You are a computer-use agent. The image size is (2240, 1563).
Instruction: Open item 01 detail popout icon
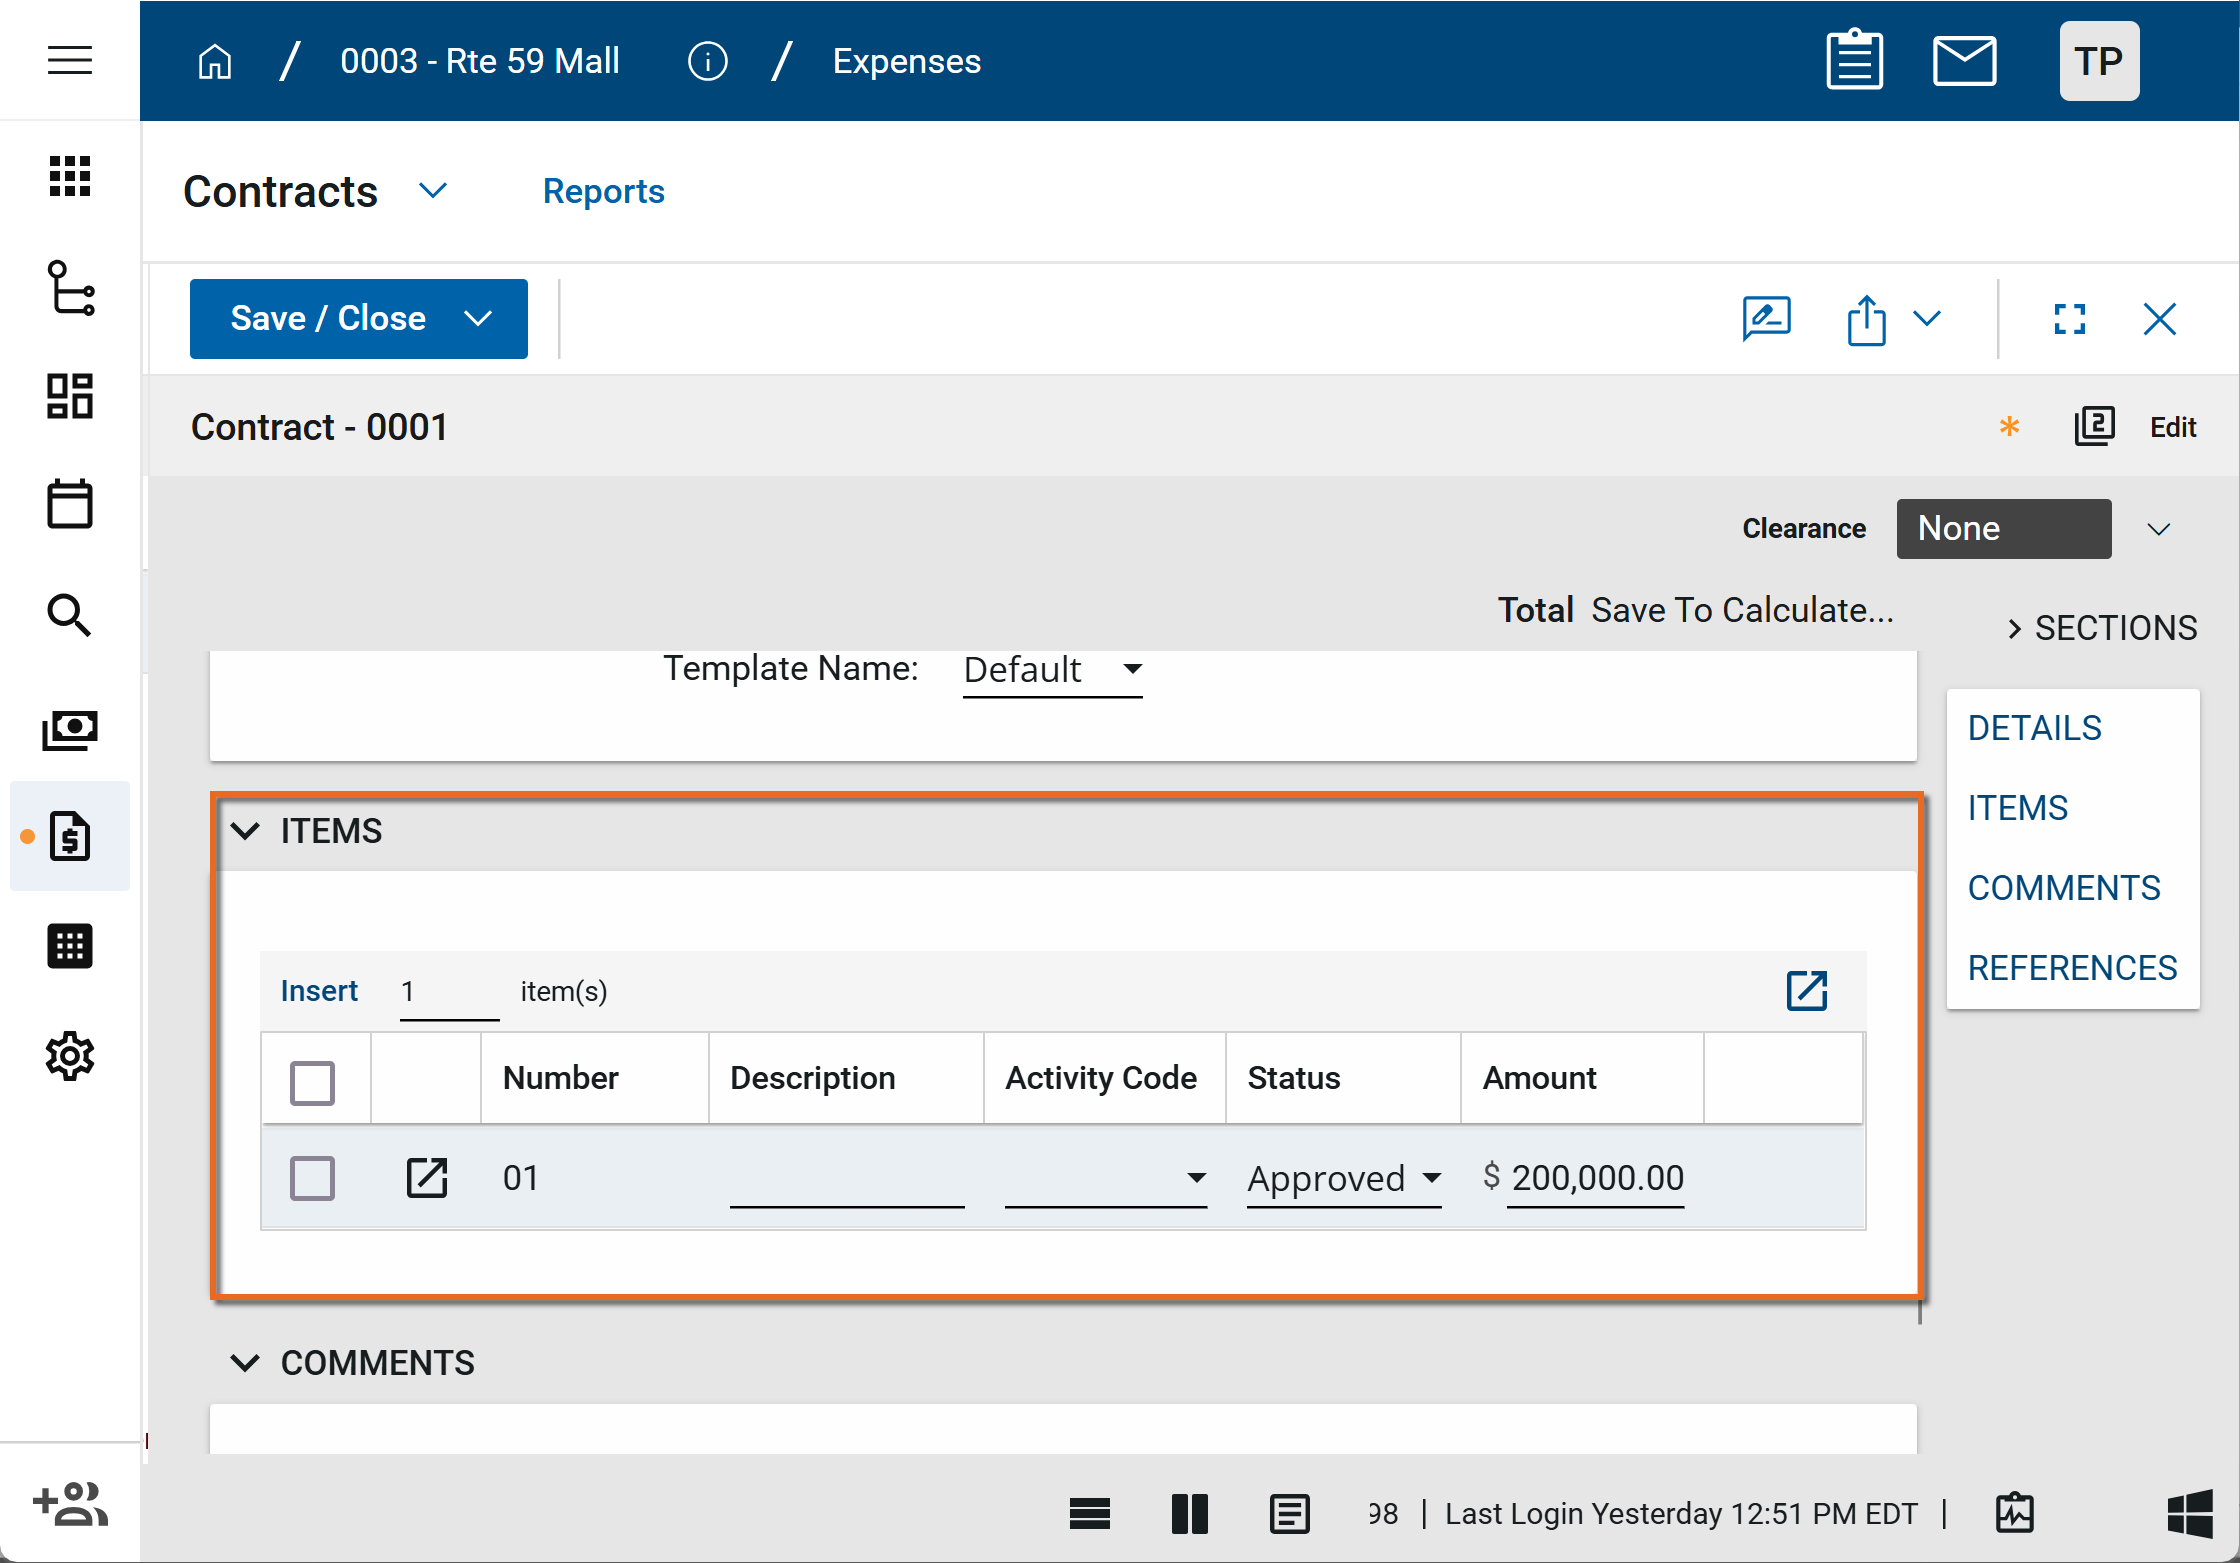[427, 1177]
